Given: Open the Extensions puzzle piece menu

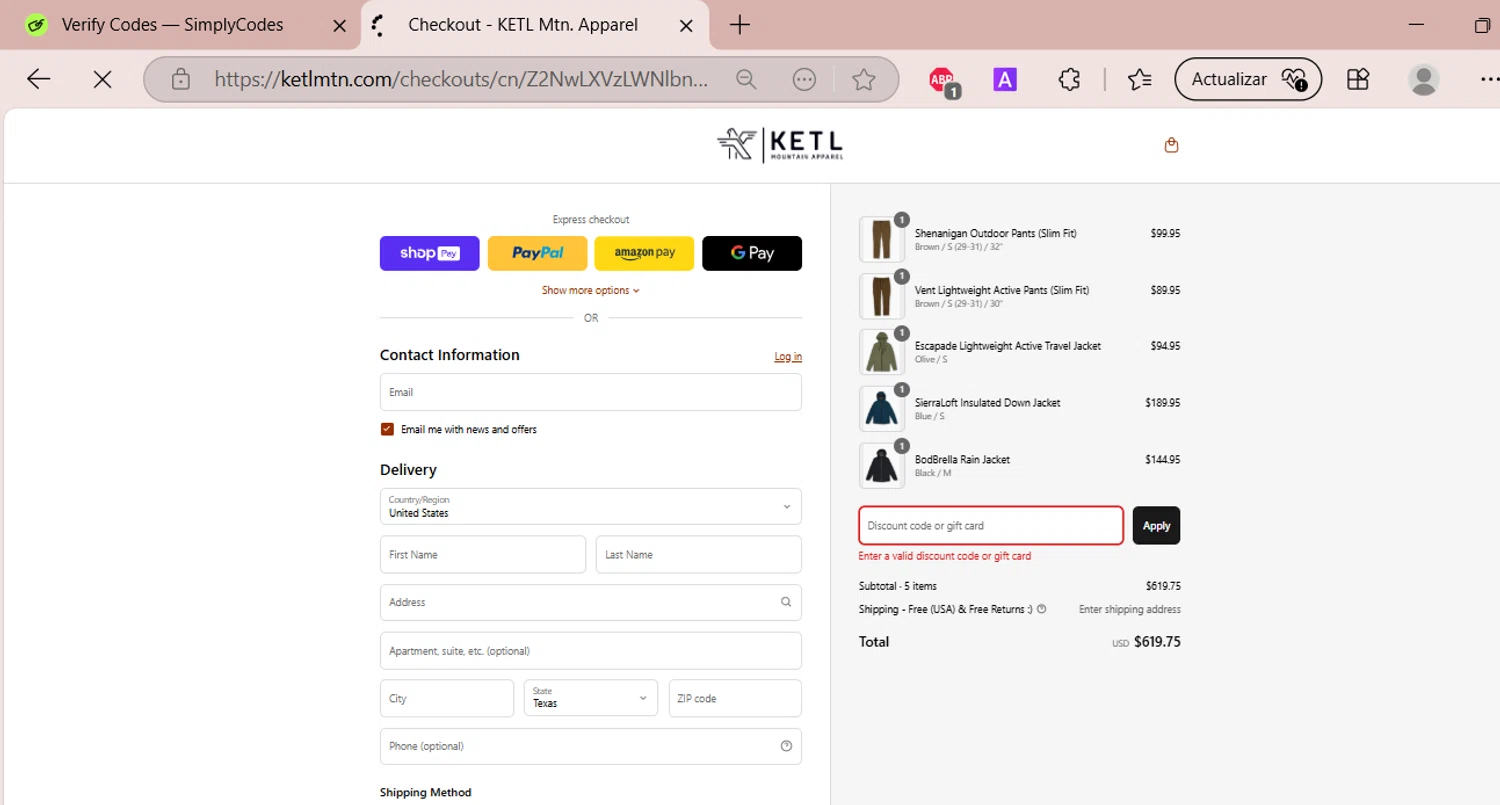Looking at the screenshot, I should point(1069,79).
